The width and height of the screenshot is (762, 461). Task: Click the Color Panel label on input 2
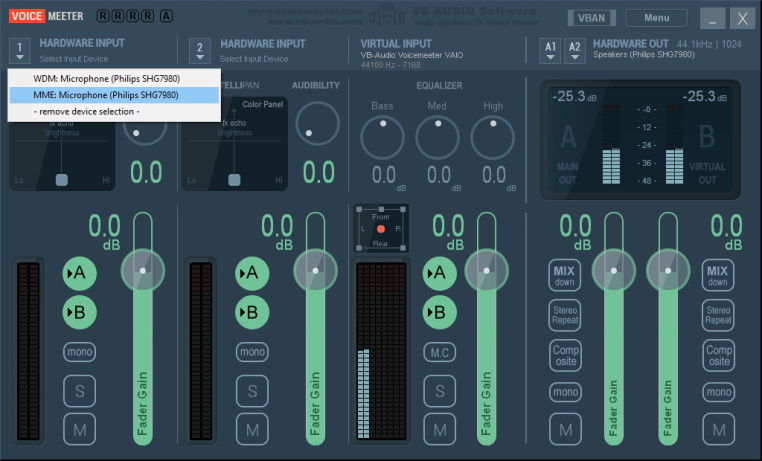(262, 104)
